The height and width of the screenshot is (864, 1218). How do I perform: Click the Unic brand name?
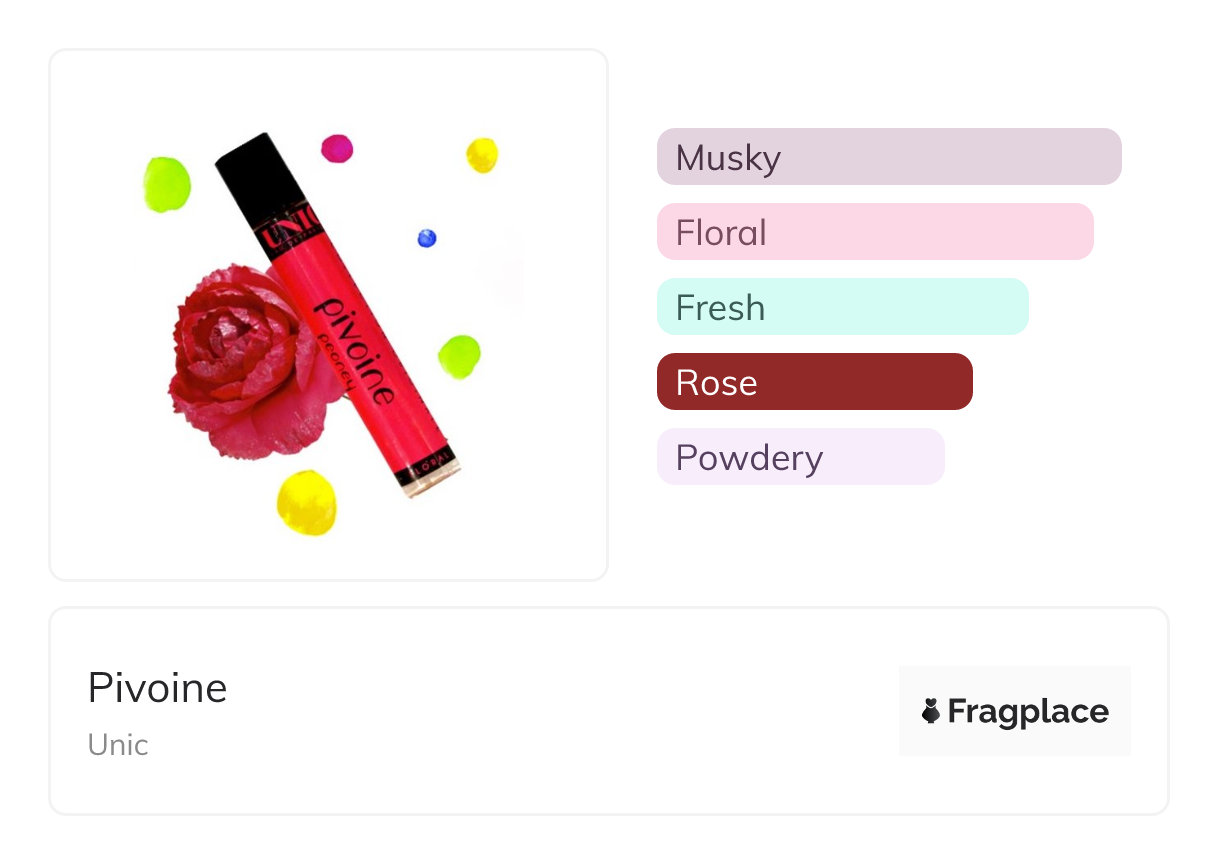118,745
